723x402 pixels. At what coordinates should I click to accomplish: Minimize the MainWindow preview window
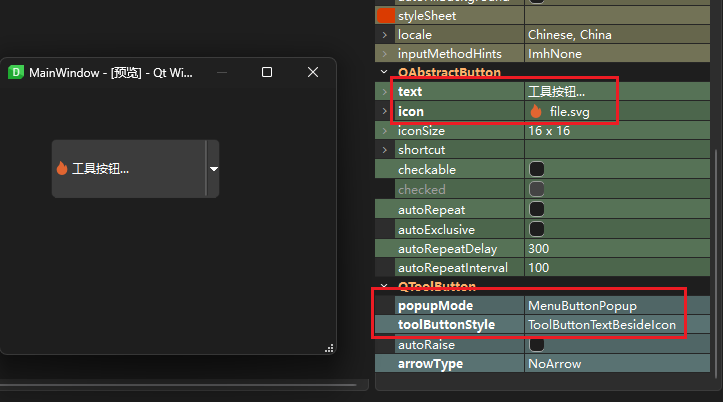tap(221, 72)
